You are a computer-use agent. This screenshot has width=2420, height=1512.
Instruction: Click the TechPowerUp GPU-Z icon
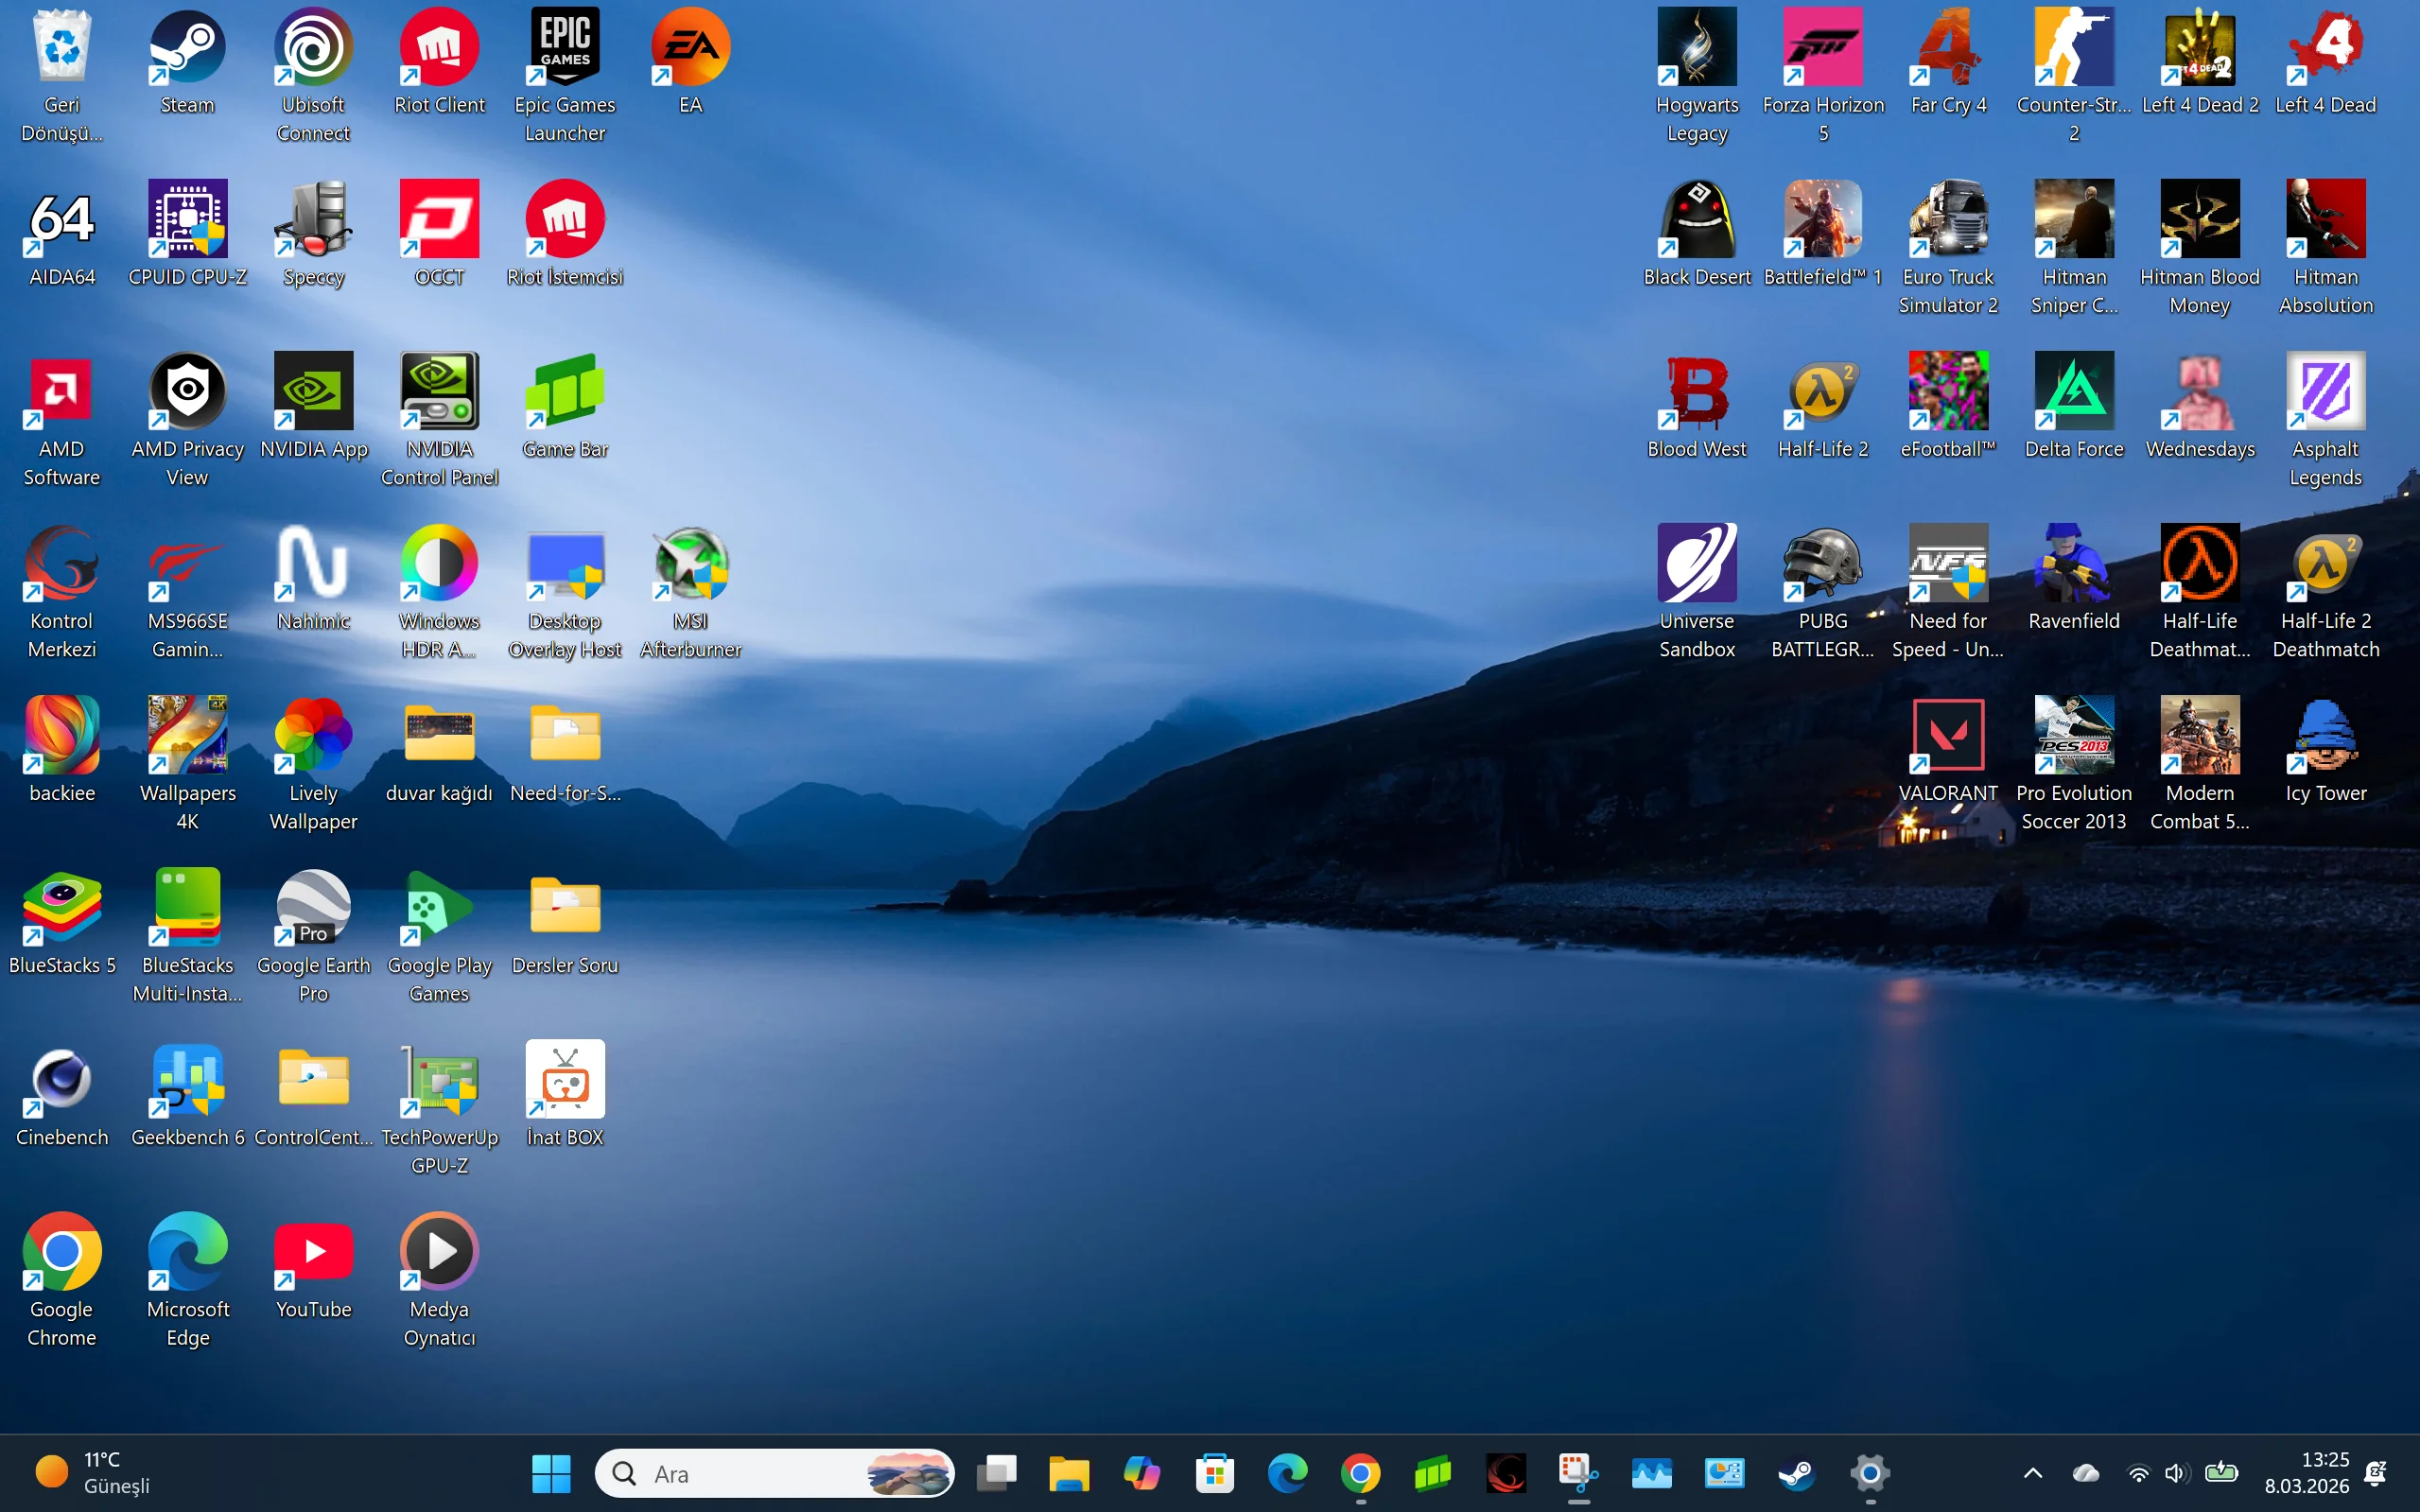(439, 1081)
